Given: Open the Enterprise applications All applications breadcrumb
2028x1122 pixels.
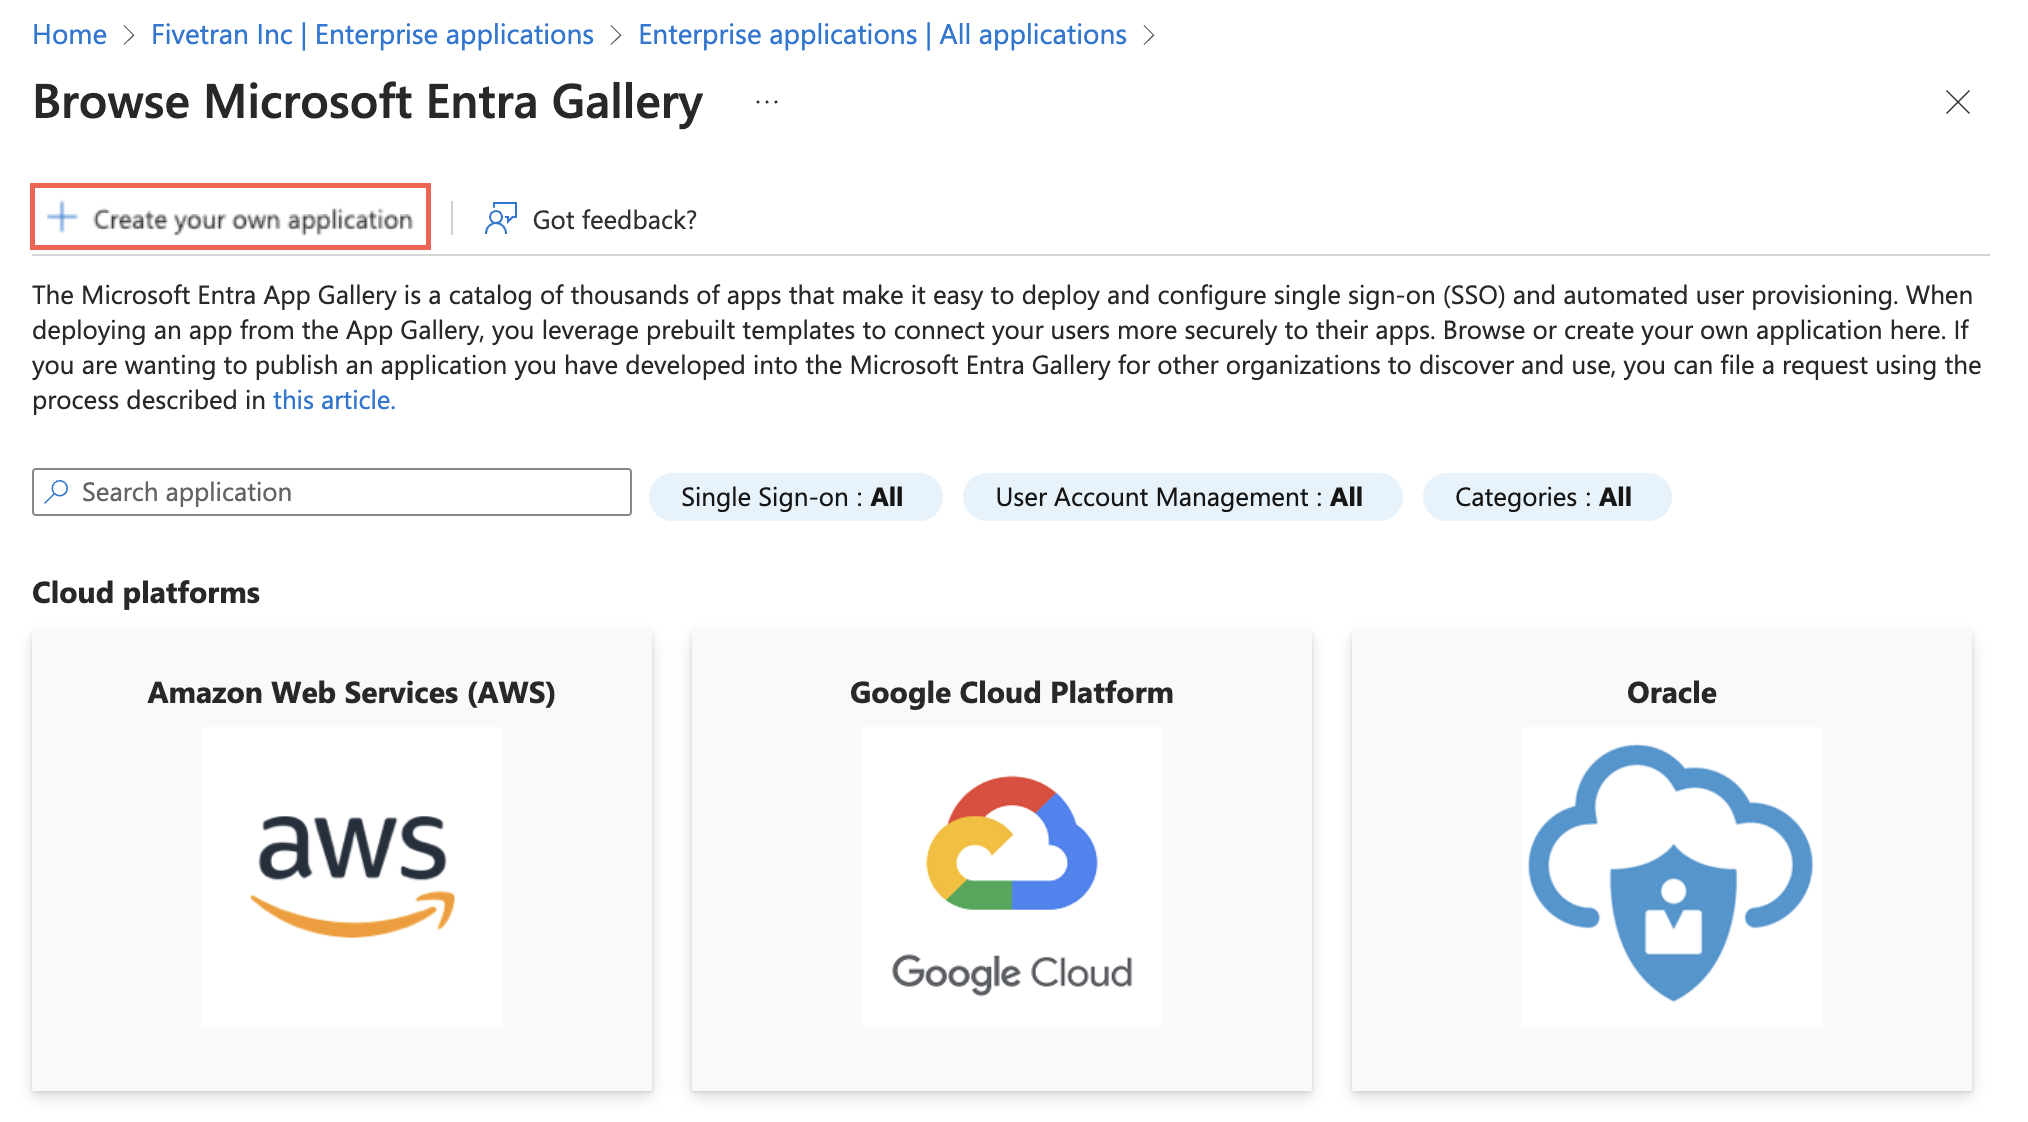Looking at the screenshot, I should 882,34.
